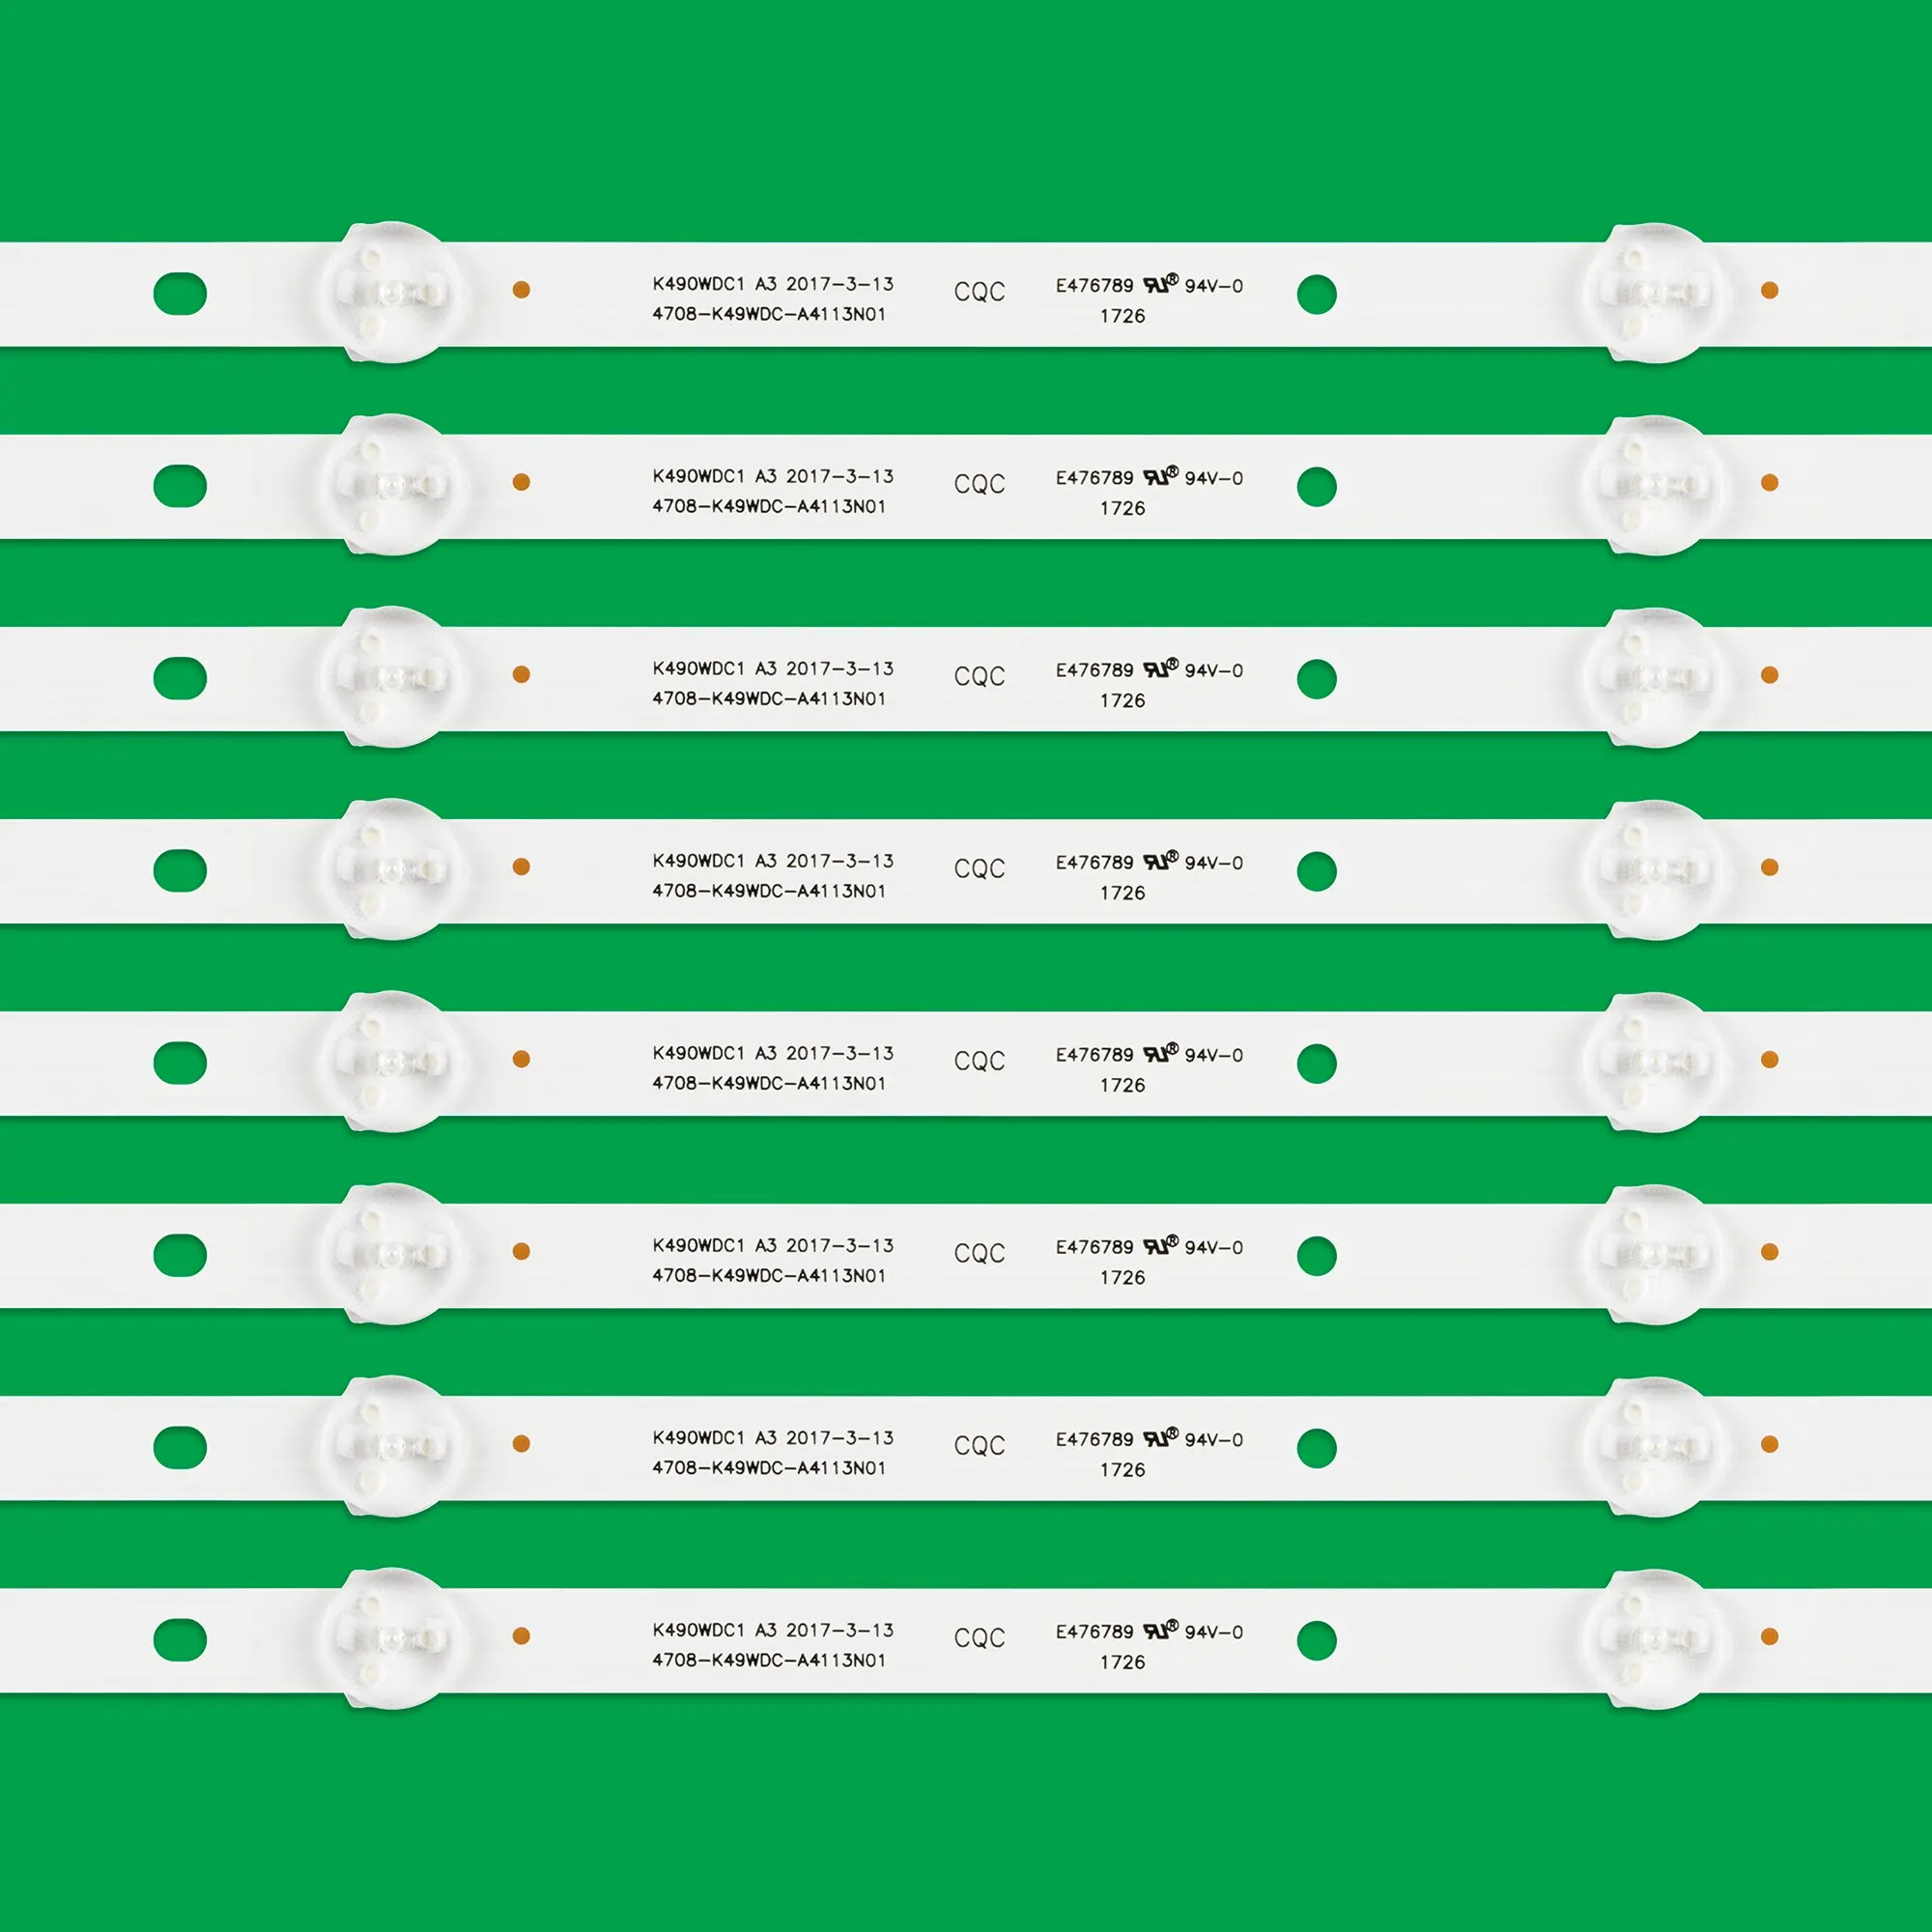Click the round green hole on fourth strip

point(1316,871)
